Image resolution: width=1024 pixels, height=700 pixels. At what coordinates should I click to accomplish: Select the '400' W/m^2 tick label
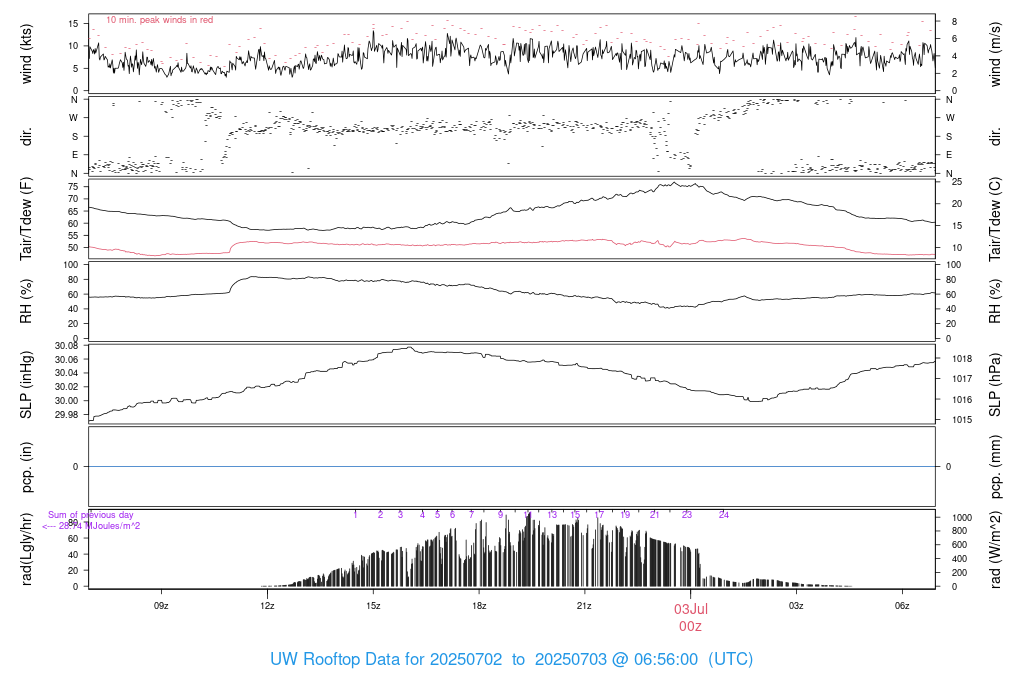tap(959, 559)
